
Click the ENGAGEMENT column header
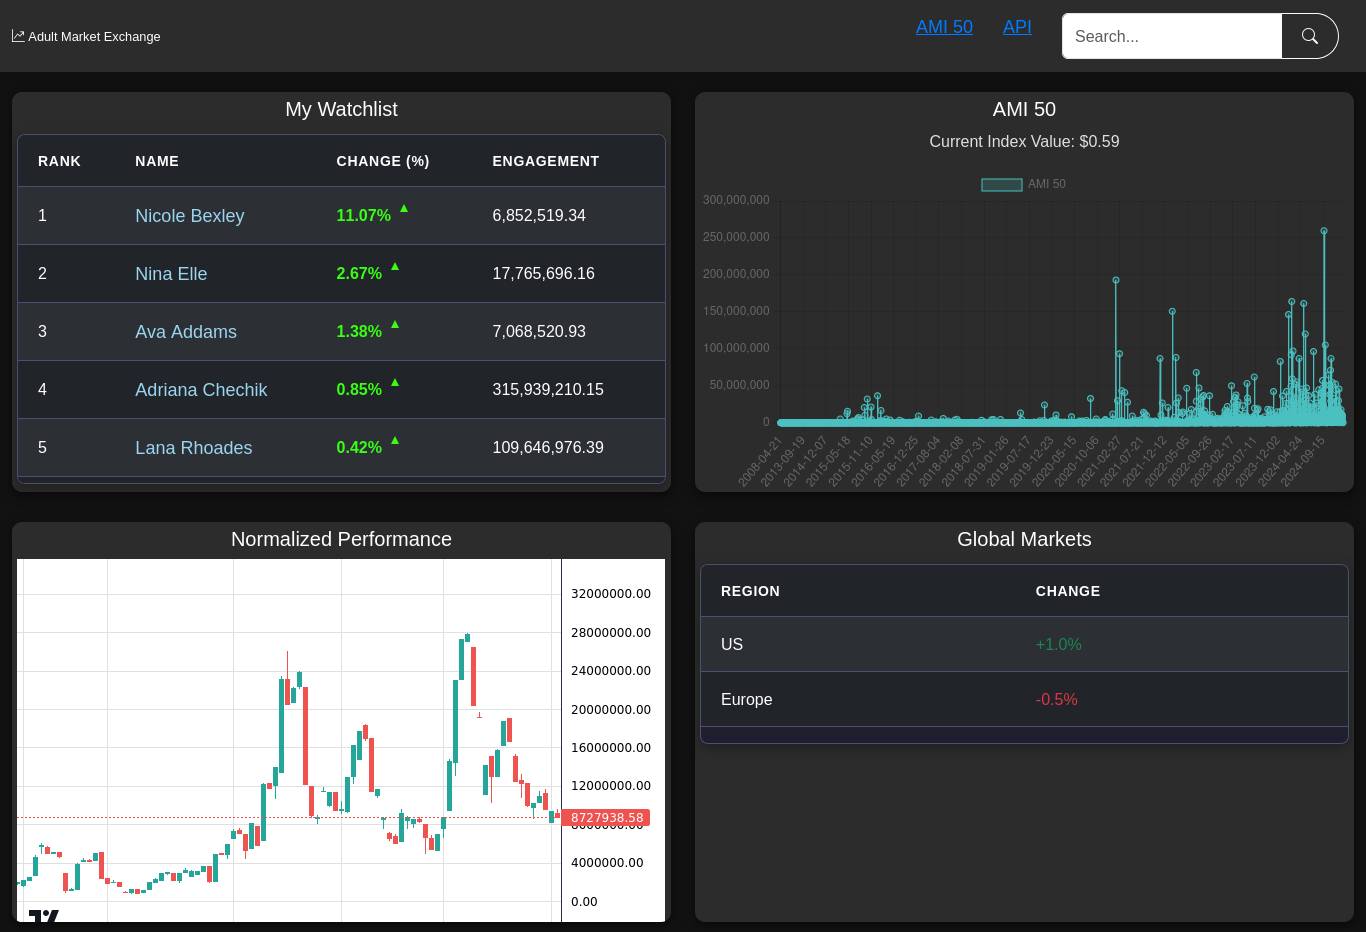coord(546,161)
